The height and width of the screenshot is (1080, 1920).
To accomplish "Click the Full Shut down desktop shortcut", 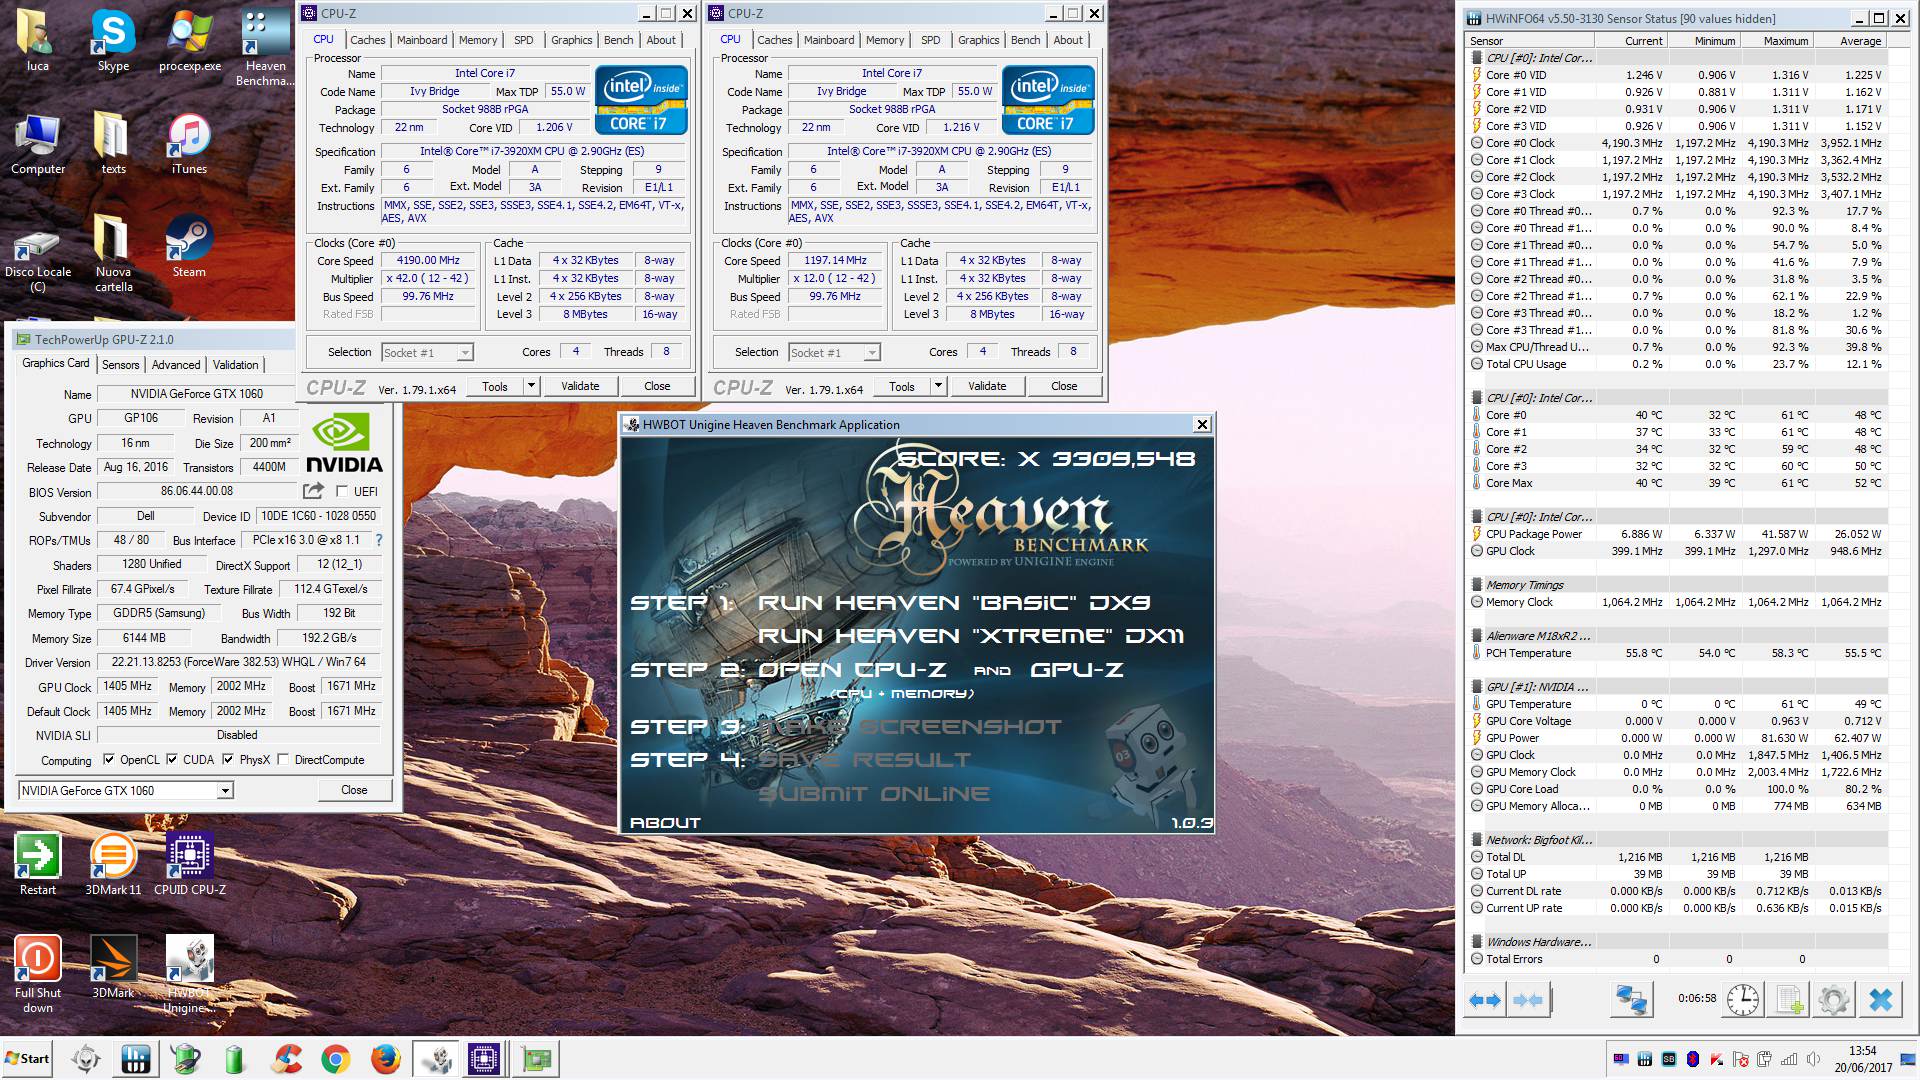I will [38, 974].
